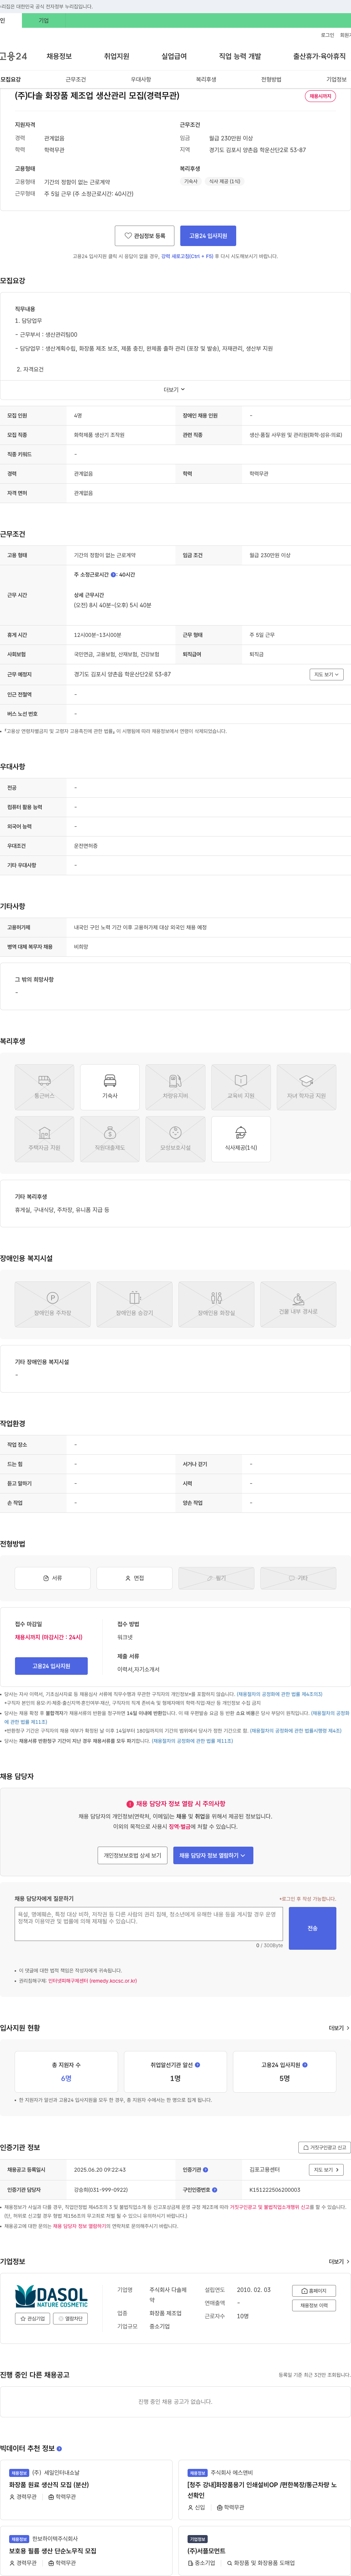The width and height of the screenshot is (351, 2576).
Task: Switch to the 전형방법 tab
Action: (271, 79)
